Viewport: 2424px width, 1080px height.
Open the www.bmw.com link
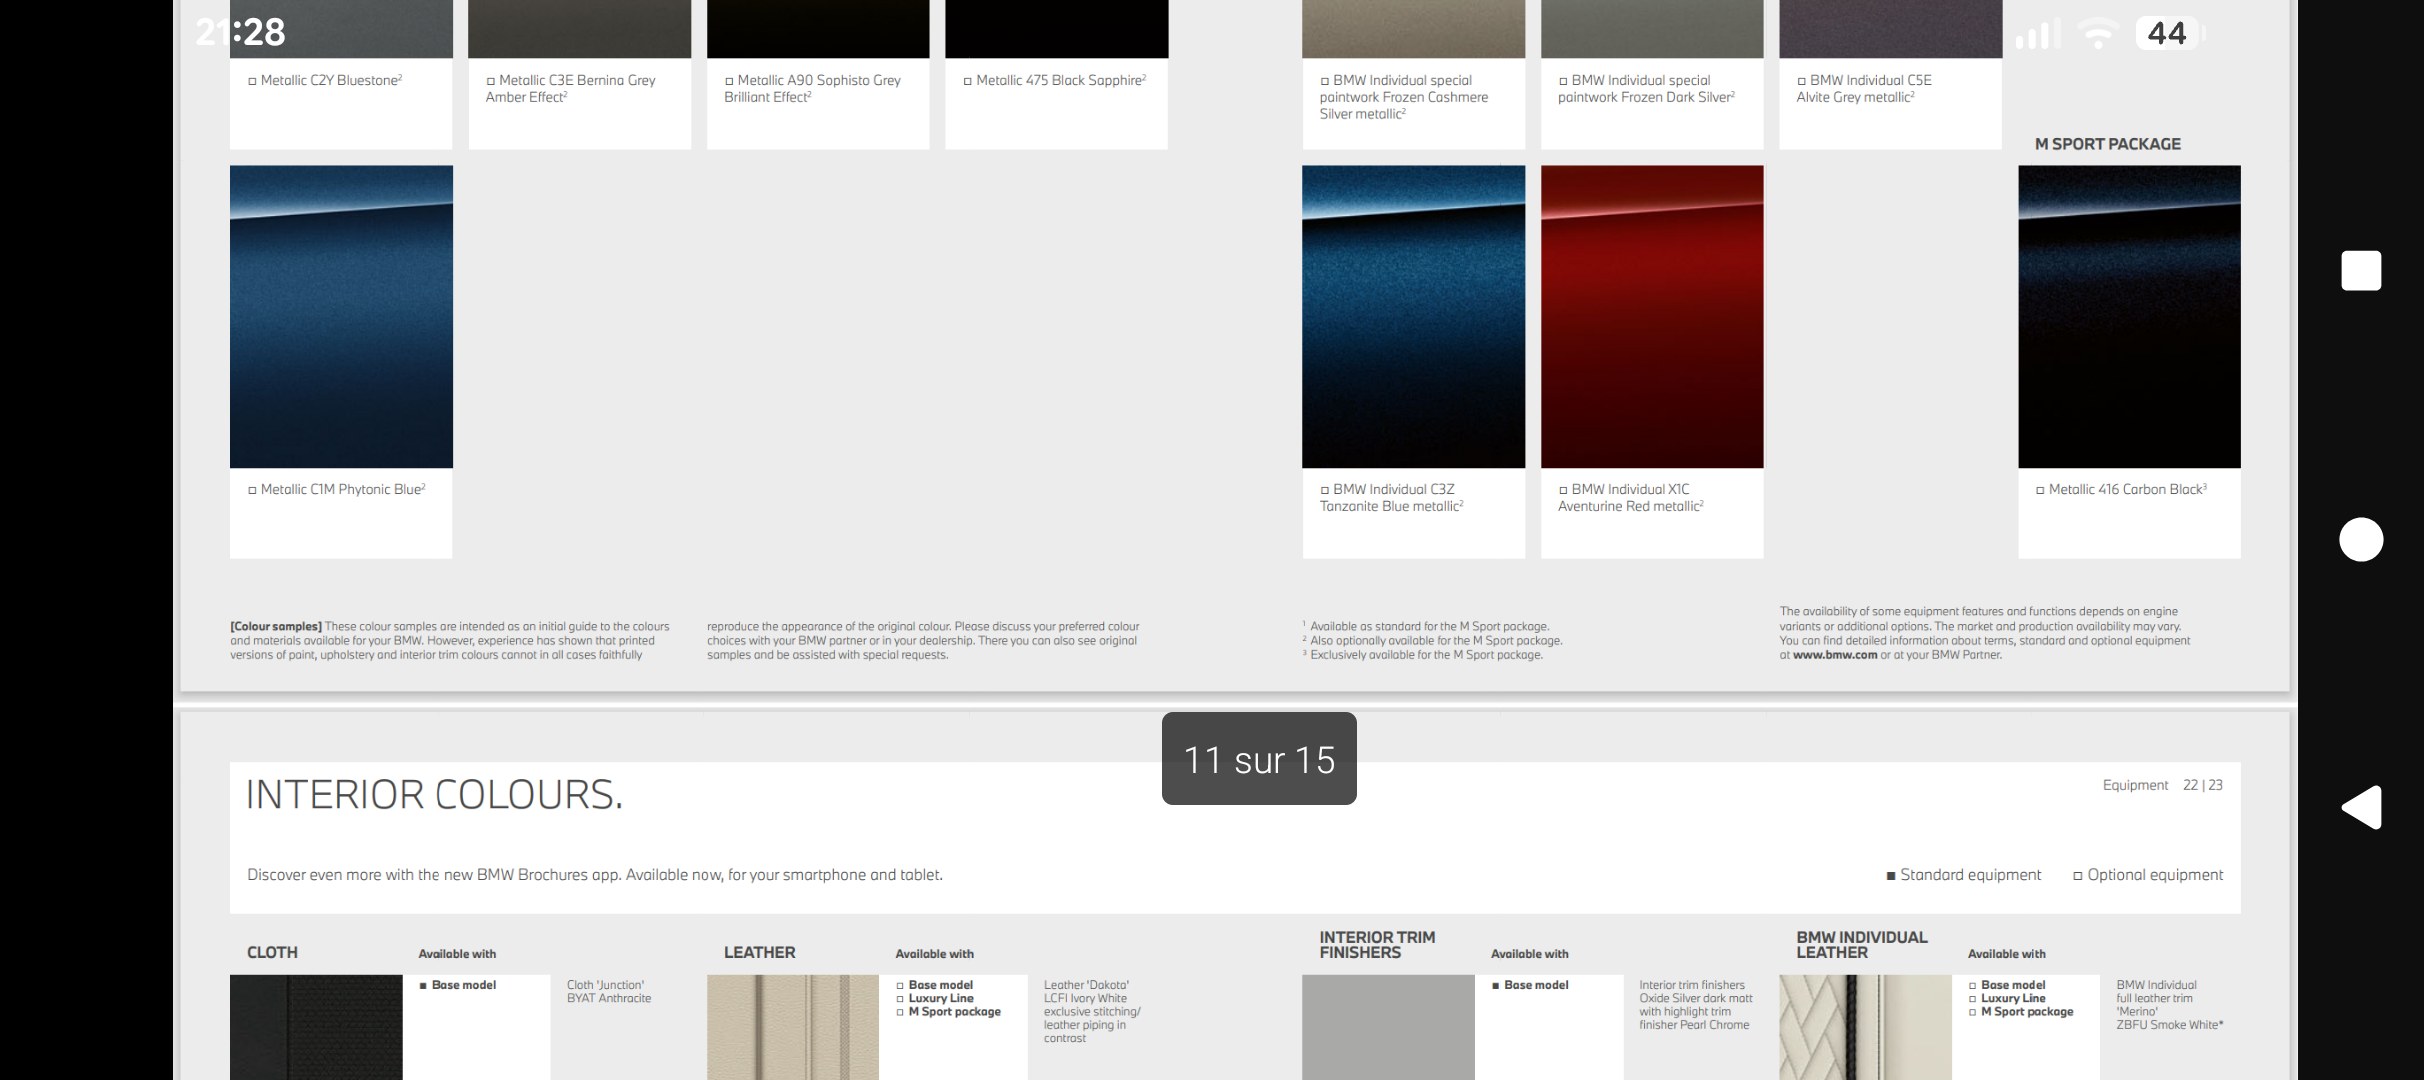pyautogui.click(x=1834, y=656)
